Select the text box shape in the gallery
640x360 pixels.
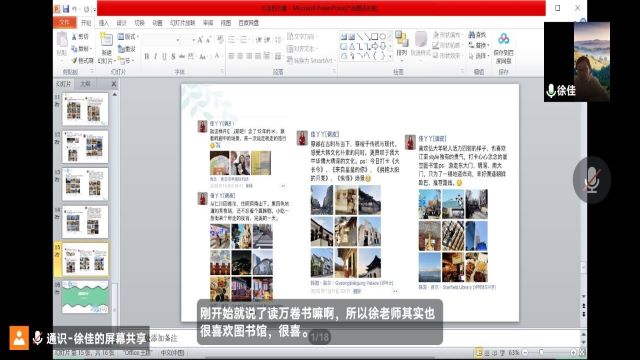tap(344, 37)
